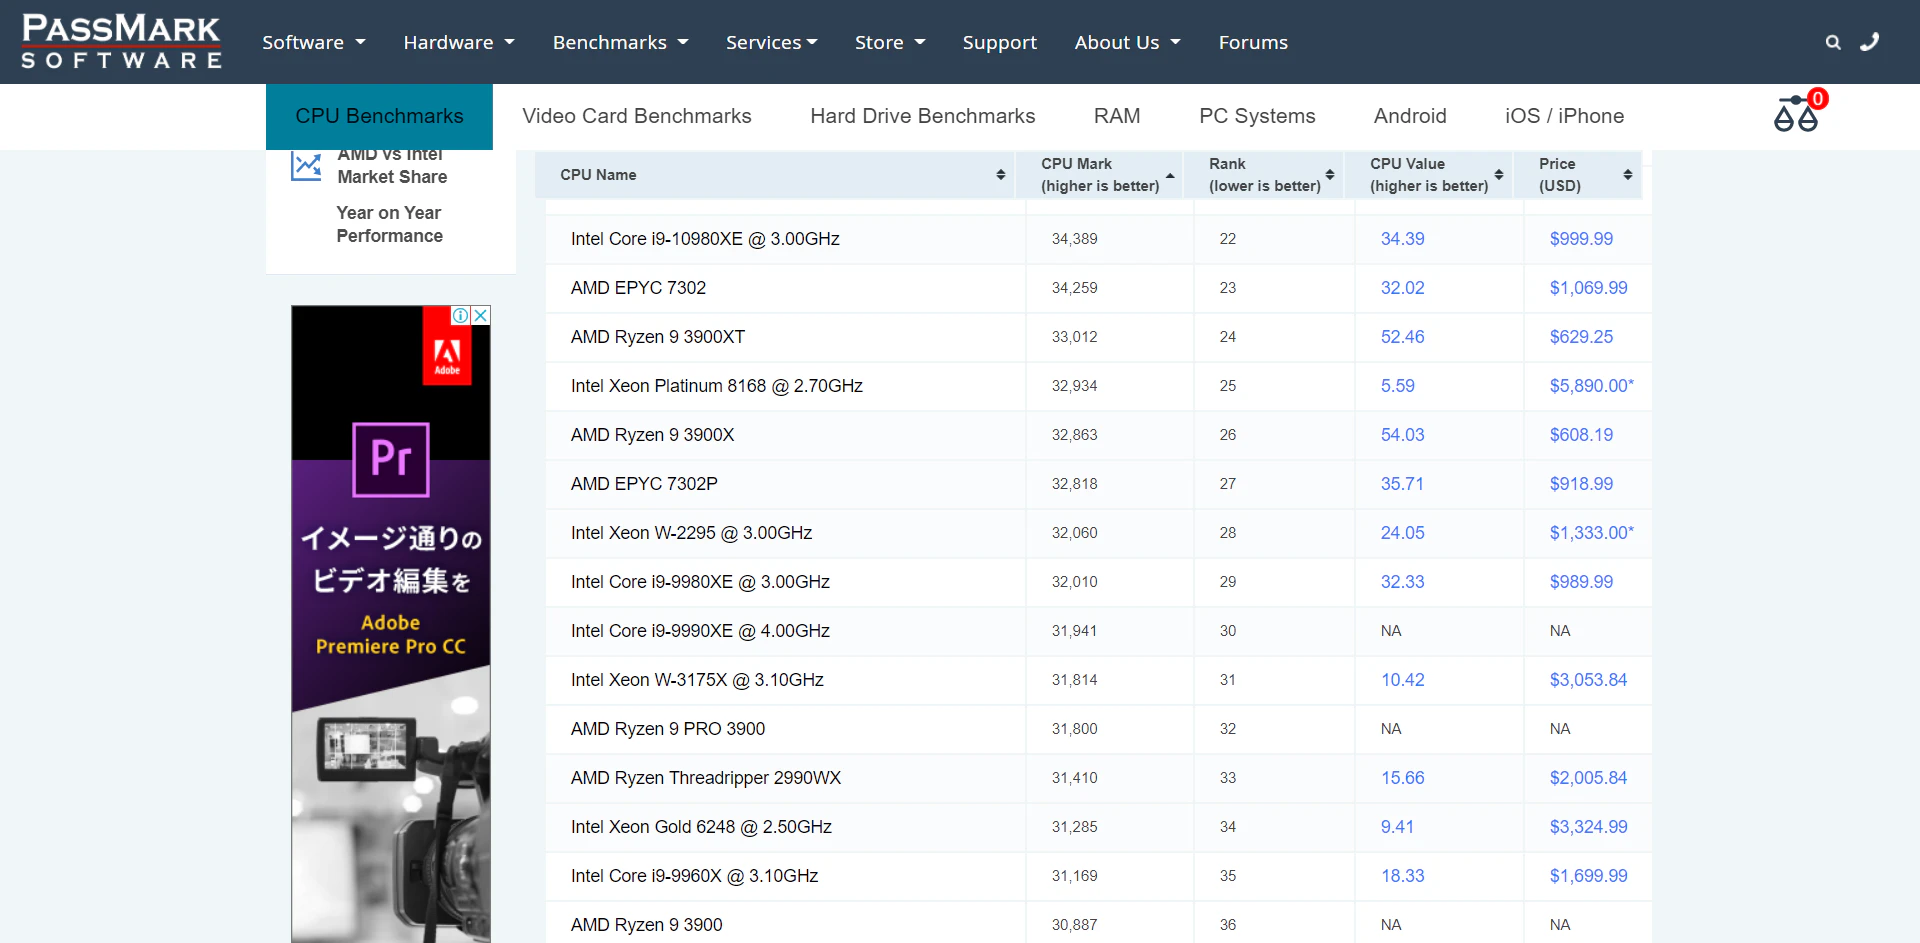The width and height of the screenshot is (1920, 943).
Task: Click CPU value 54.03 link
Action: [1402, 435]
